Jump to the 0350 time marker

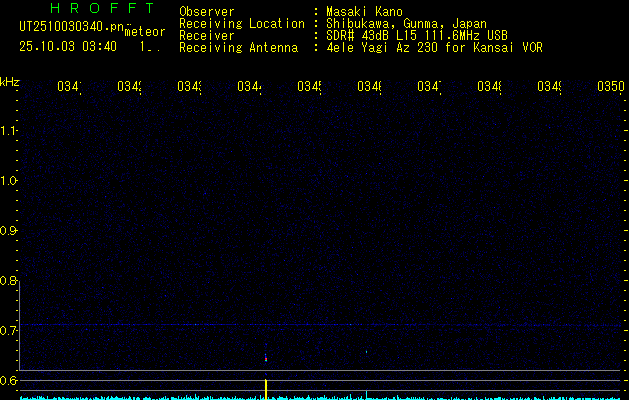coord(610,87)
